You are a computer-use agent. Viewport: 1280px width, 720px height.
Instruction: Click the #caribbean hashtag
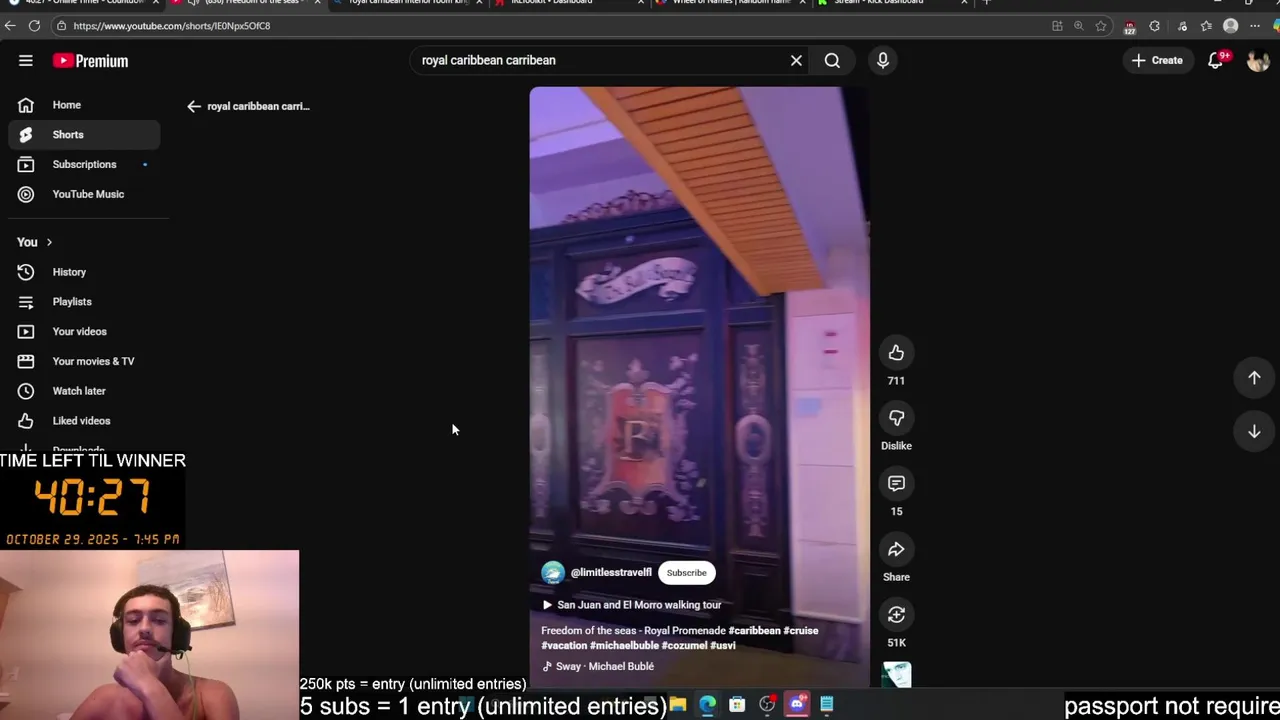pyautogui.click(x=754, y=631)
